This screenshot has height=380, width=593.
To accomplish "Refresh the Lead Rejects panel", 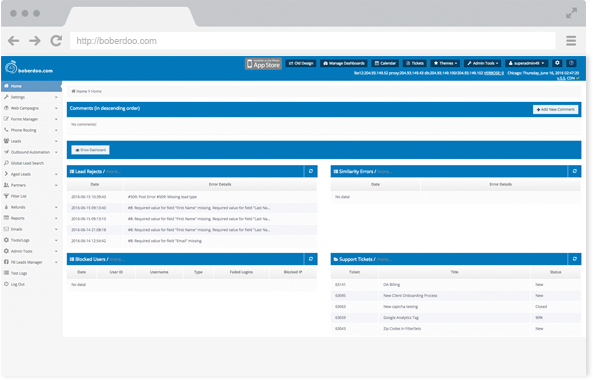I will [310, 171].
